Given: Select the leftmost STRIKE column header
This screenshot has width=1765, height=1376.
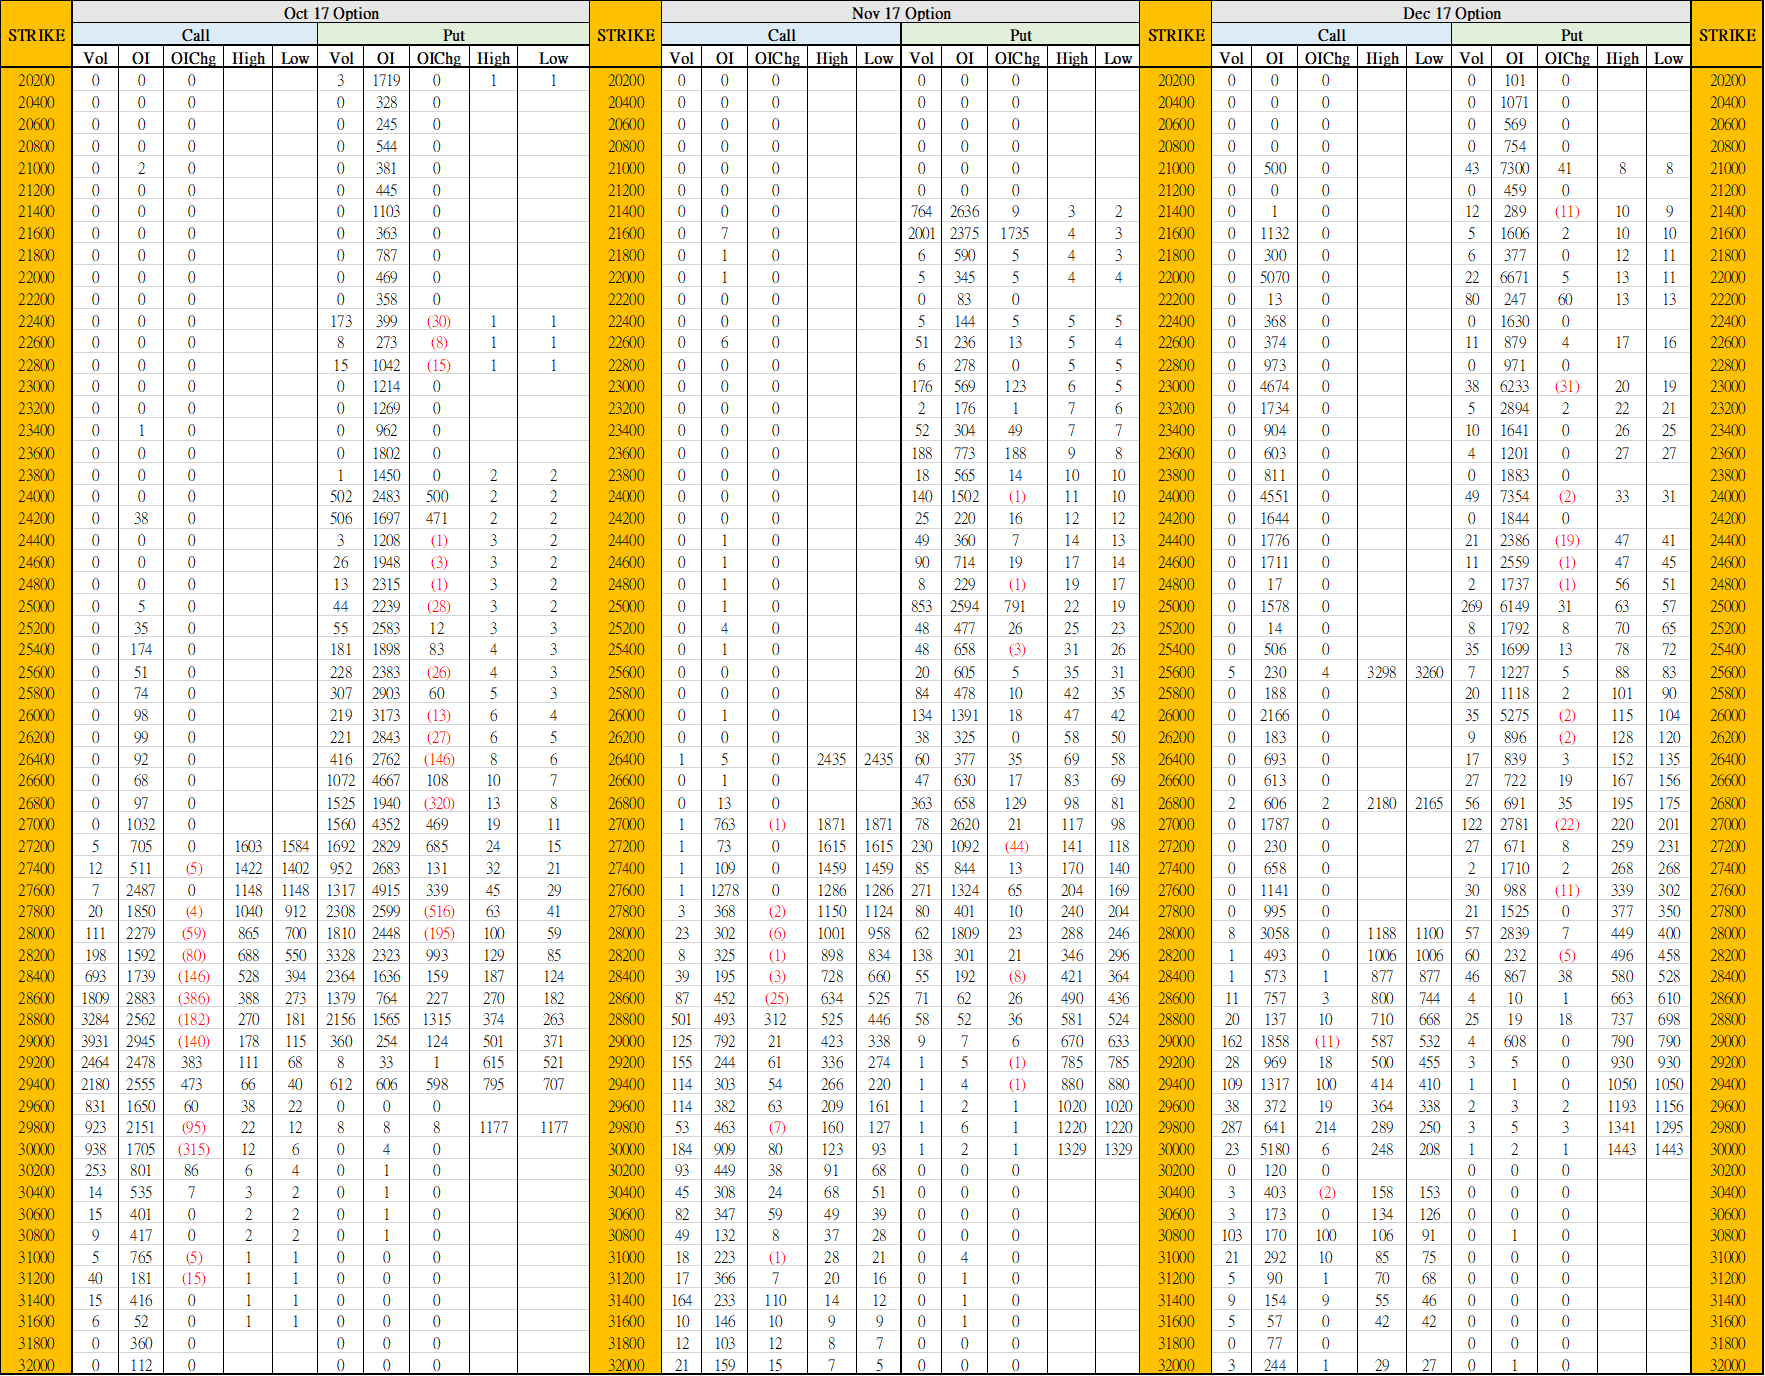Looking at the screenshot, I should click(36, 35).
